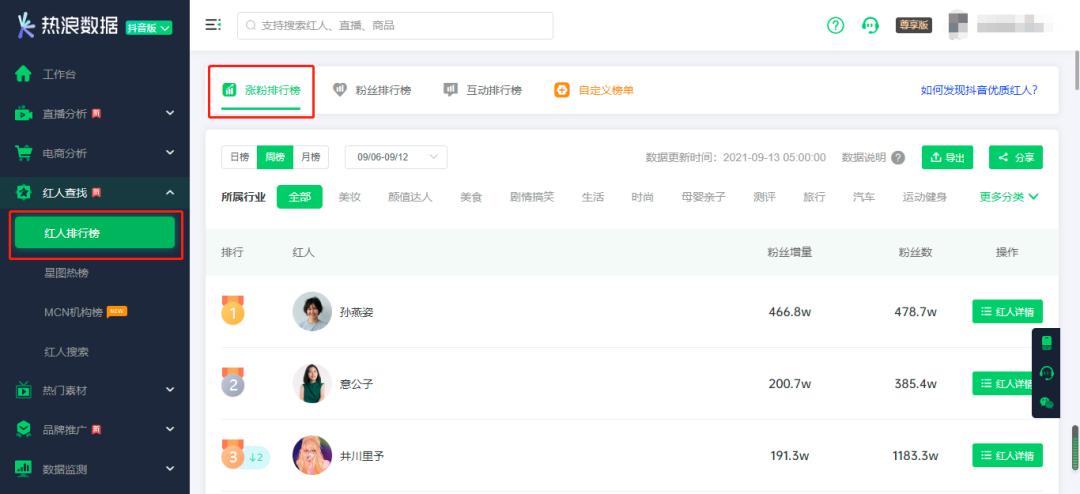The image size is (1080, 494).
Task: Select the 美食 industry filter
Action: tap(471, 197)
